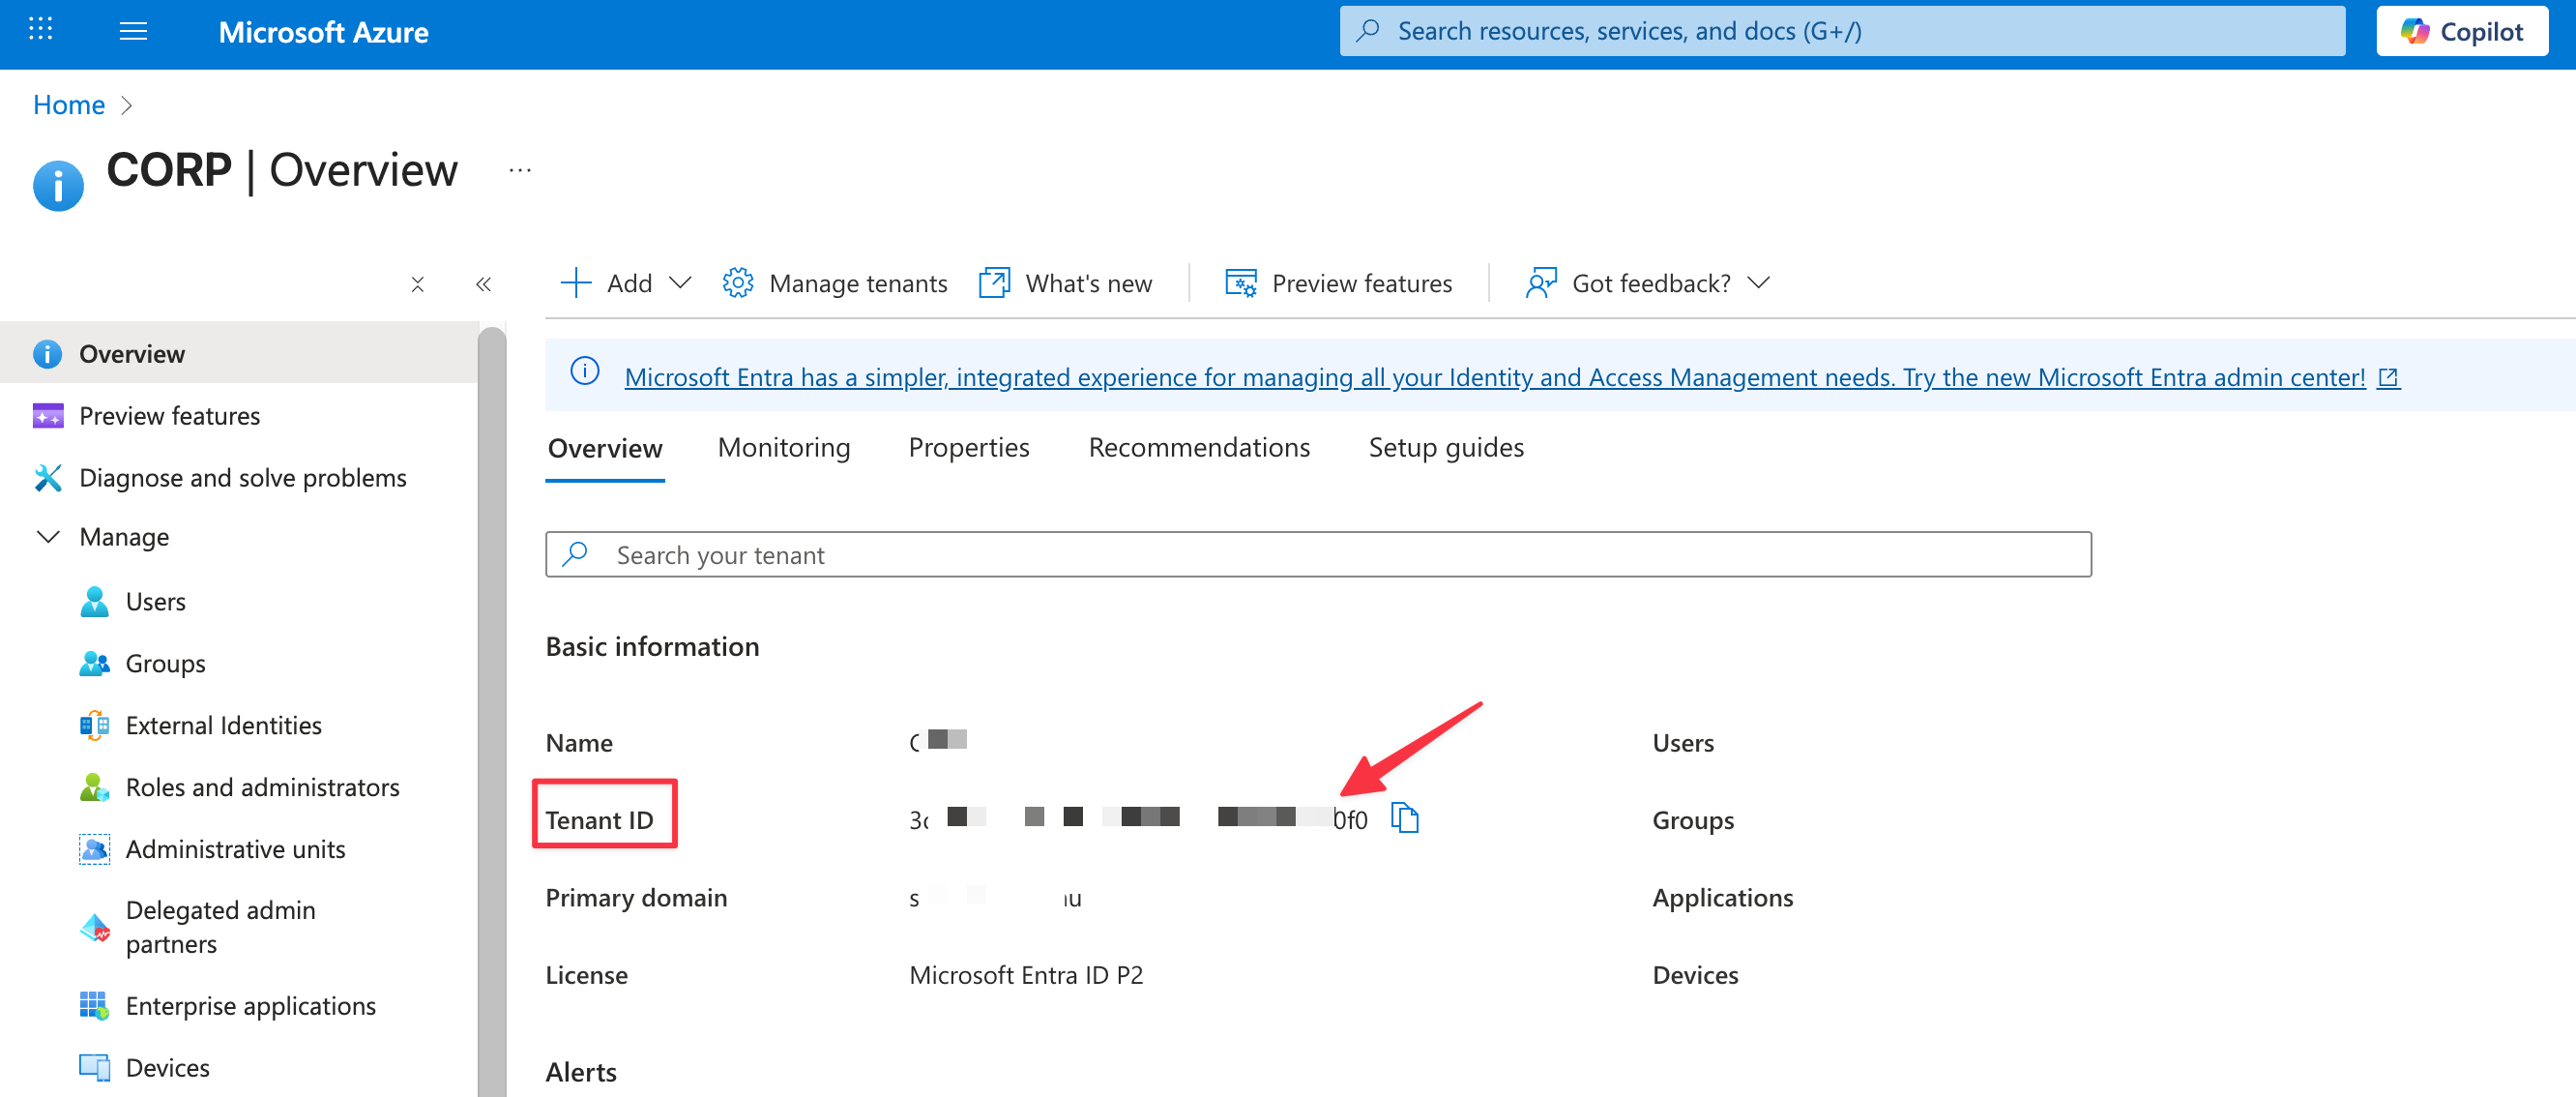Open What's new
This screenshot has width=2576, height=1097.
coord(1088,284)
